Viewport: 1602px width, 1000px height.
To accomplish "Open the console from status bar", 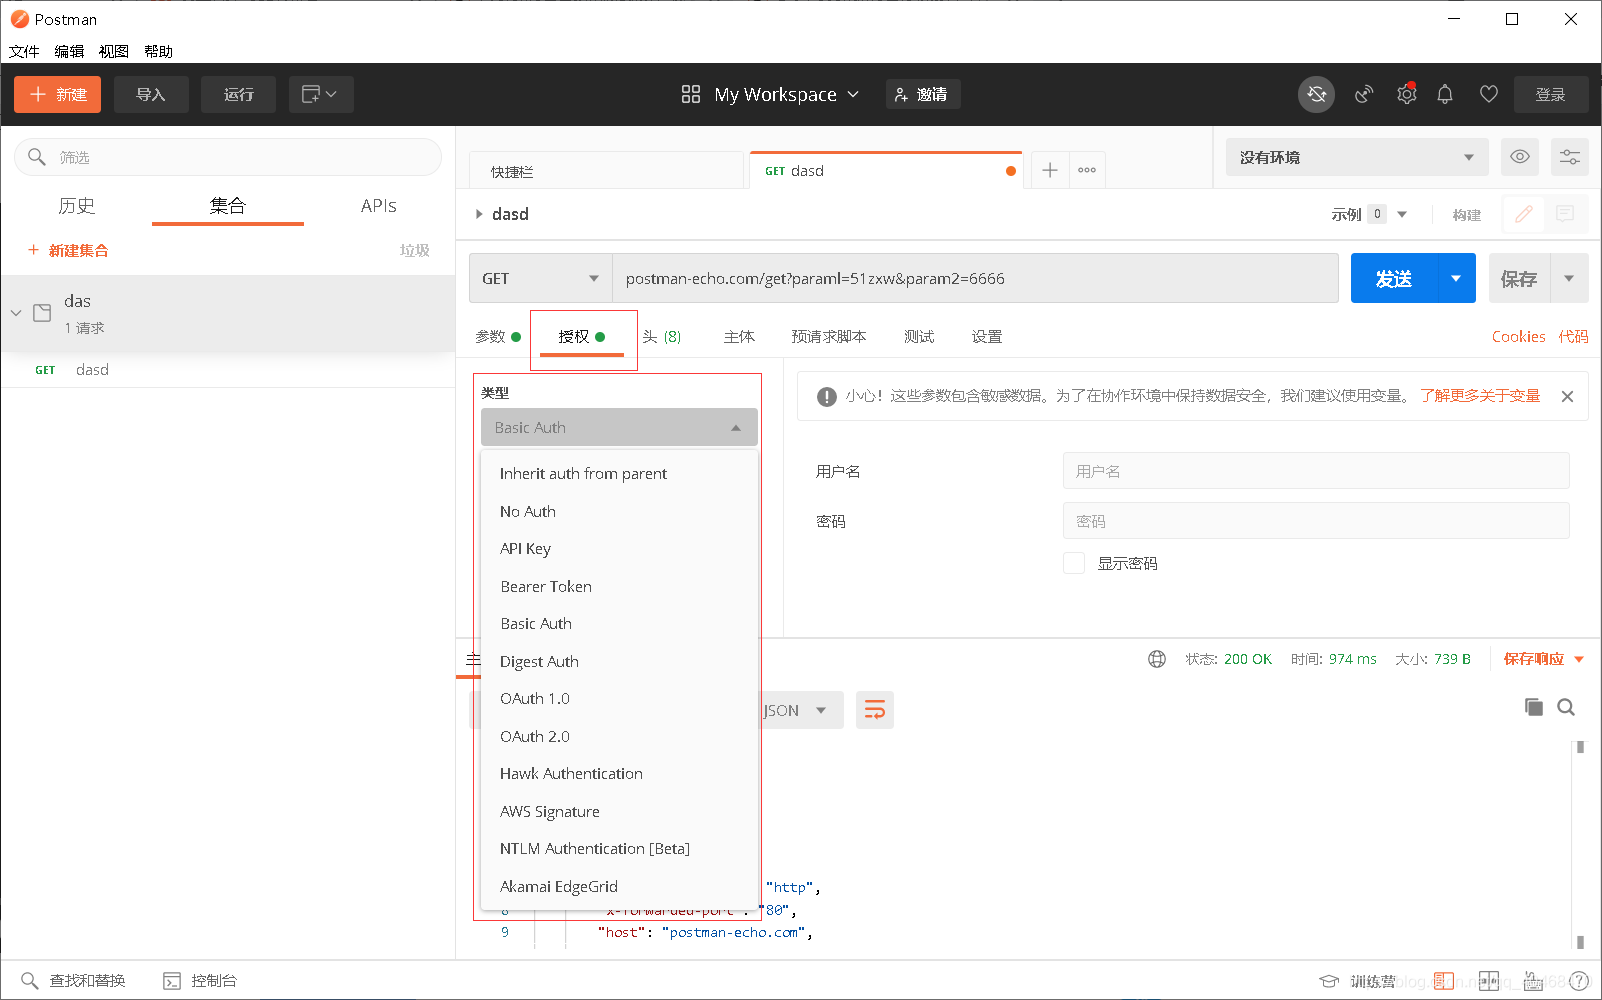I will (200, 980).
